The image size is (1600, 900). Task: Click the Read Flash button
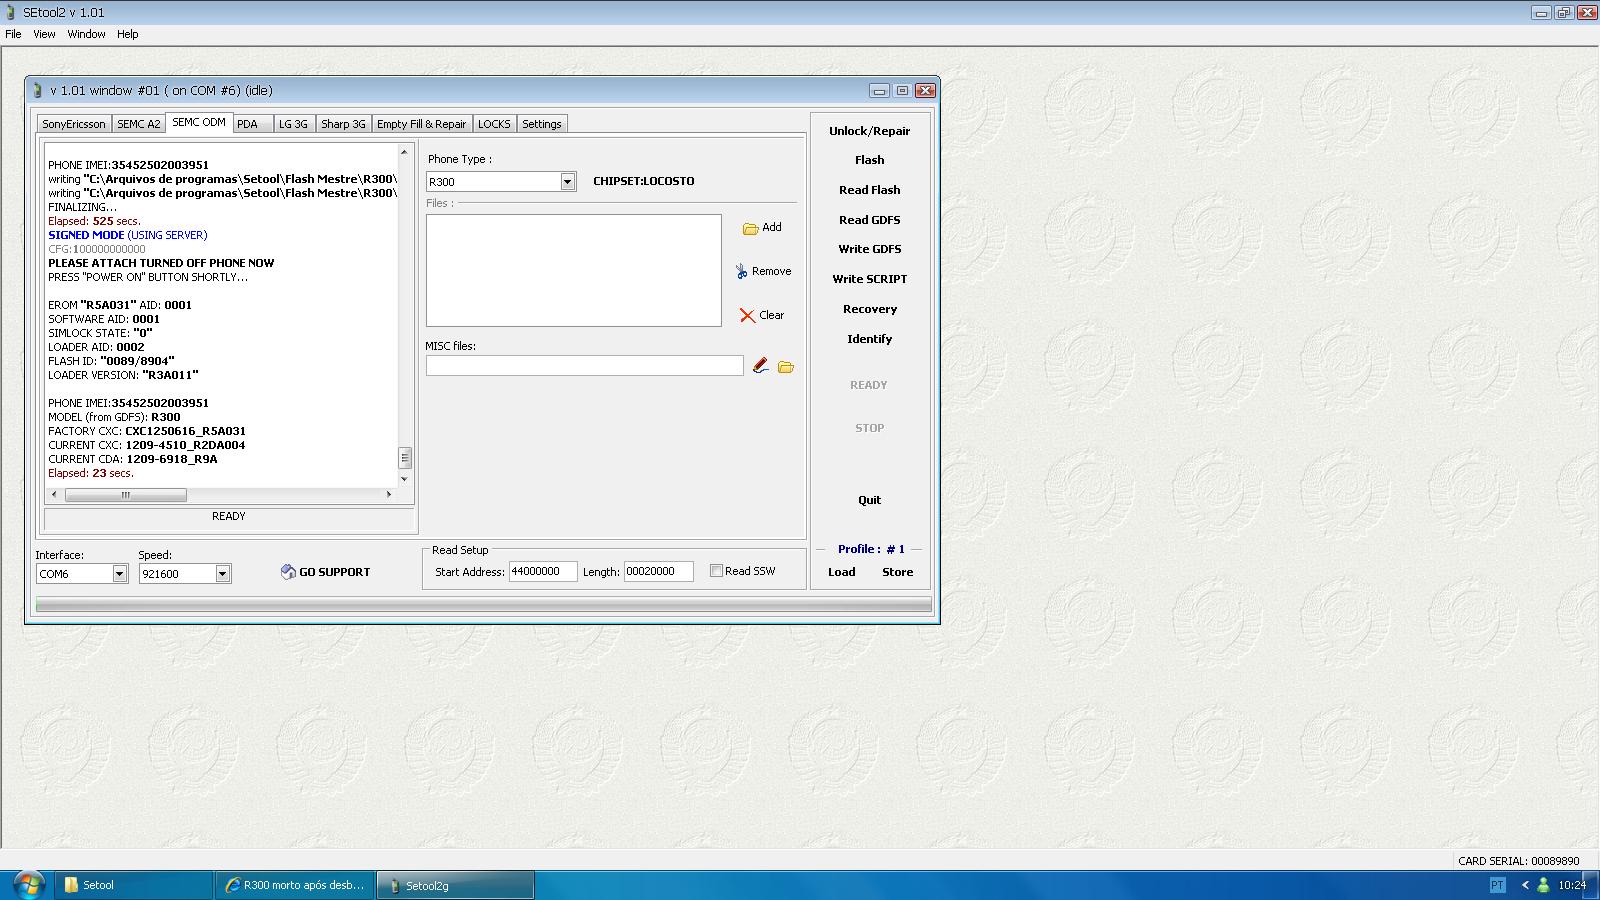870,190
